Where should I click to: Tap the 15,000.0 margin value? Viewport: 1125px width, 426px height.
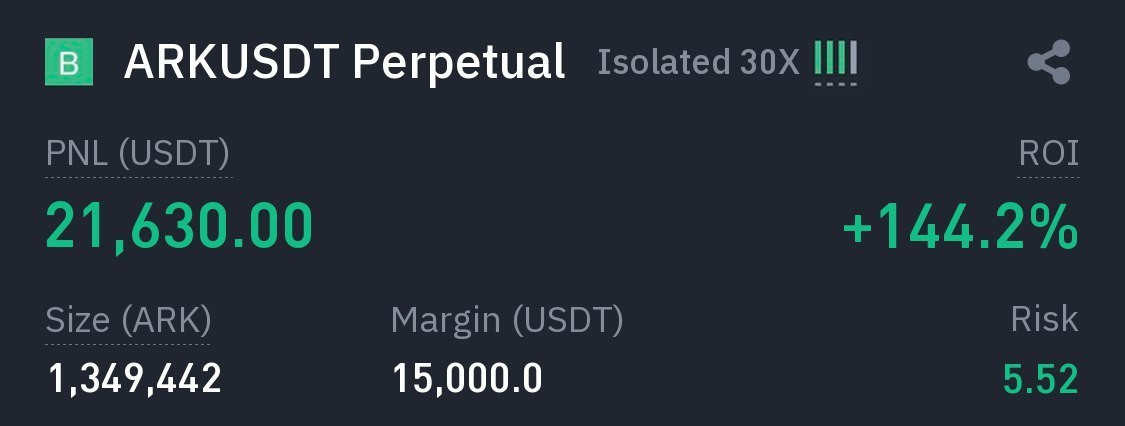coord(467,379)
